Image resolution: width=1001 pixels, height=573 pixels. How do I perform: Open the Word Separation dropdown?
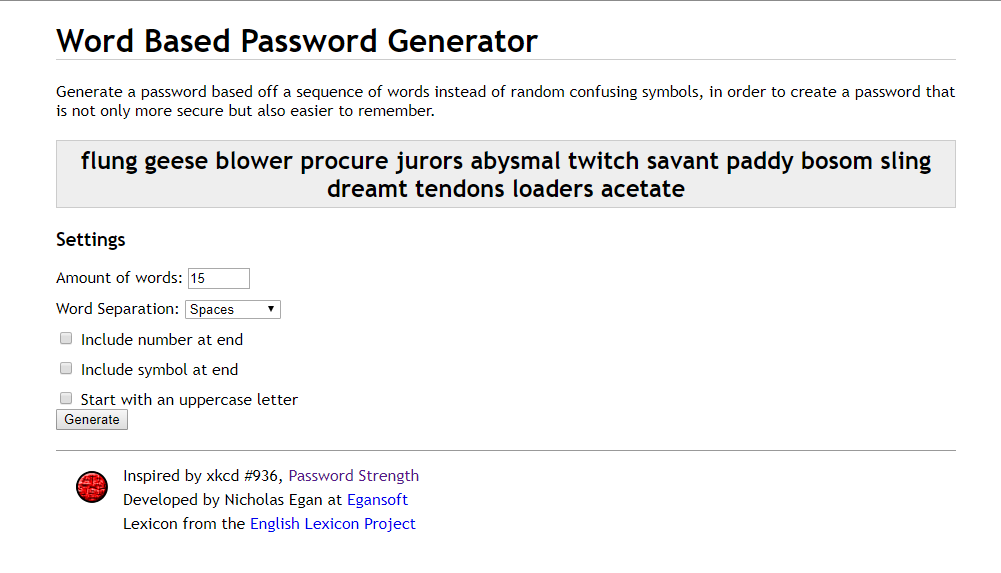click(x=233, y=309)
